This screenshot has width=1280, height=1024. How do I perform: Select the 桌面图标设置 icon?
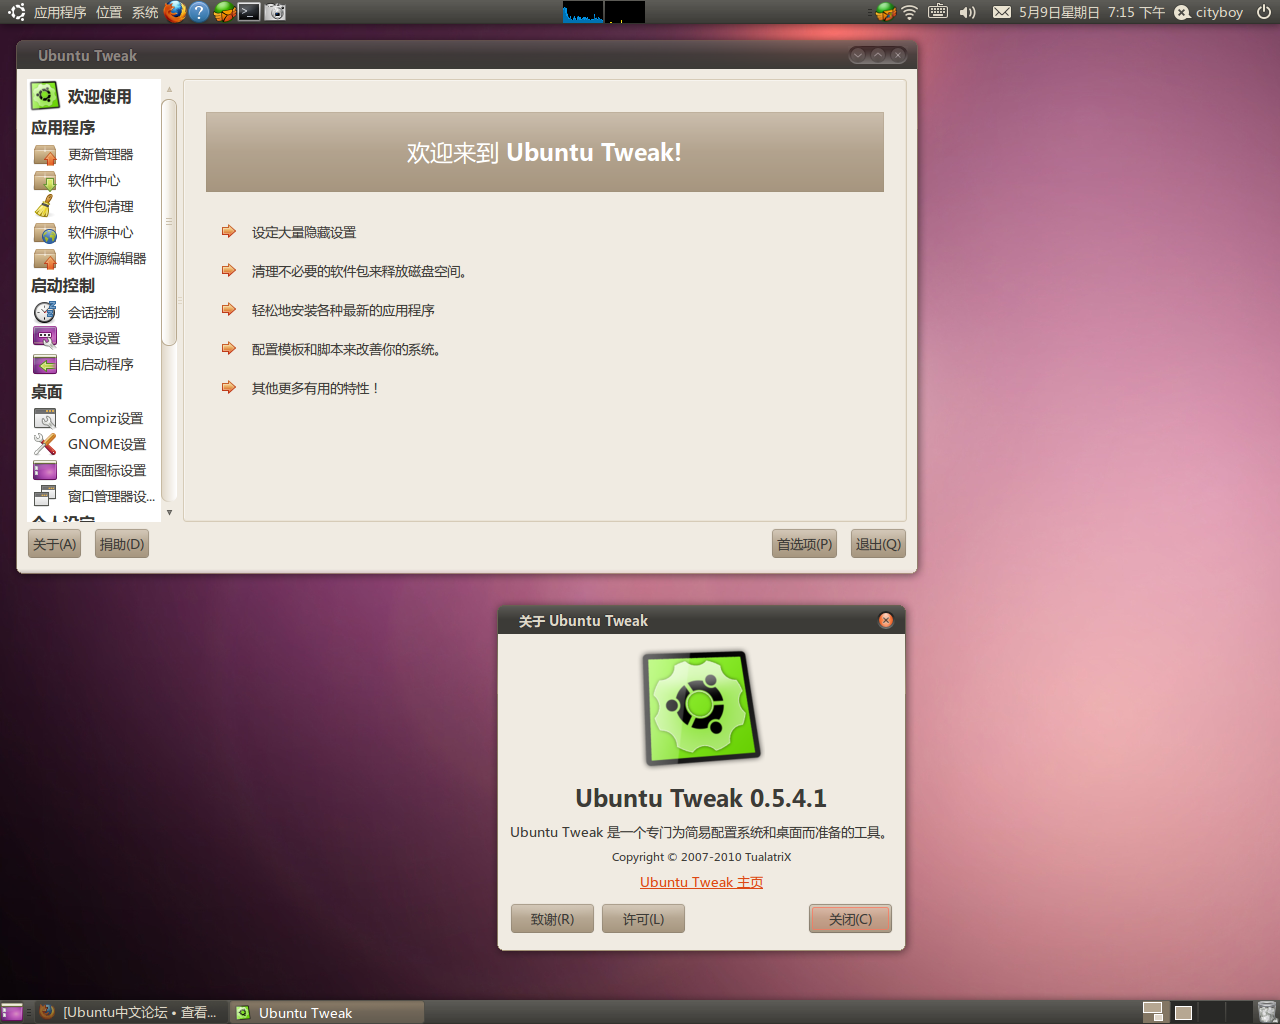pyautogui.click(x=45, y=470)
